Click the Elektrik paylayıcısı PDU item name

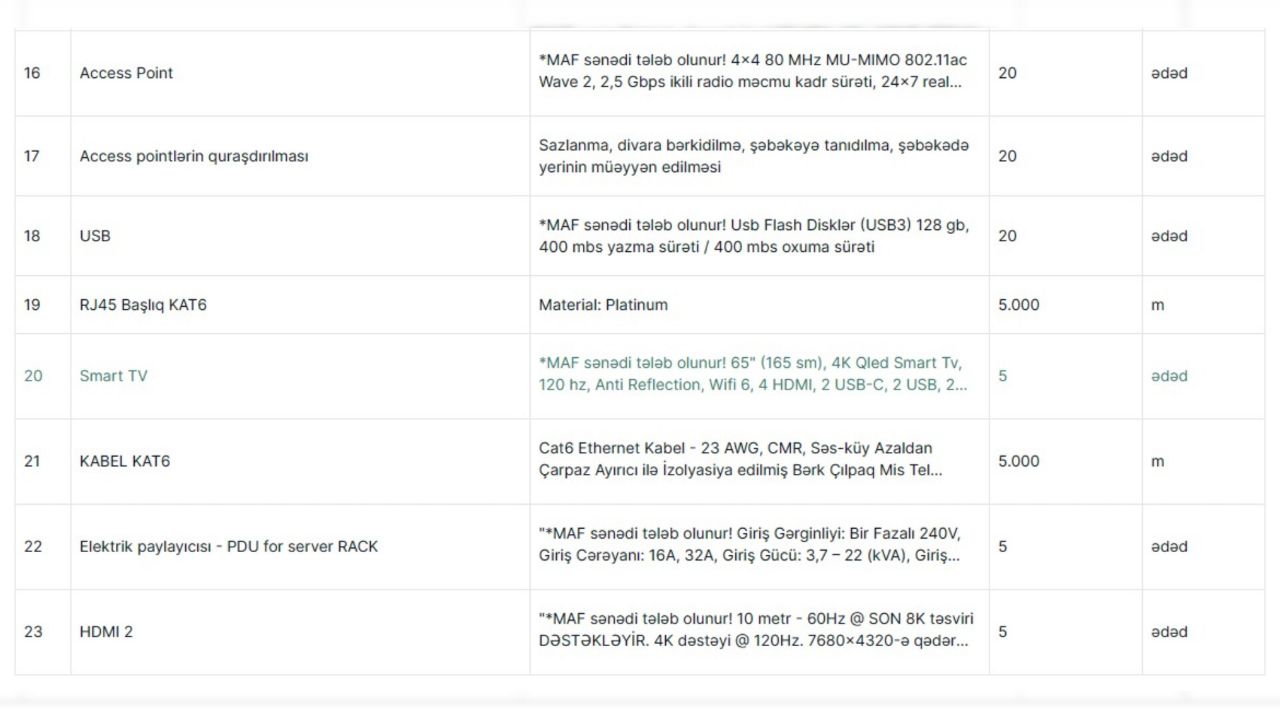(228, 547)
